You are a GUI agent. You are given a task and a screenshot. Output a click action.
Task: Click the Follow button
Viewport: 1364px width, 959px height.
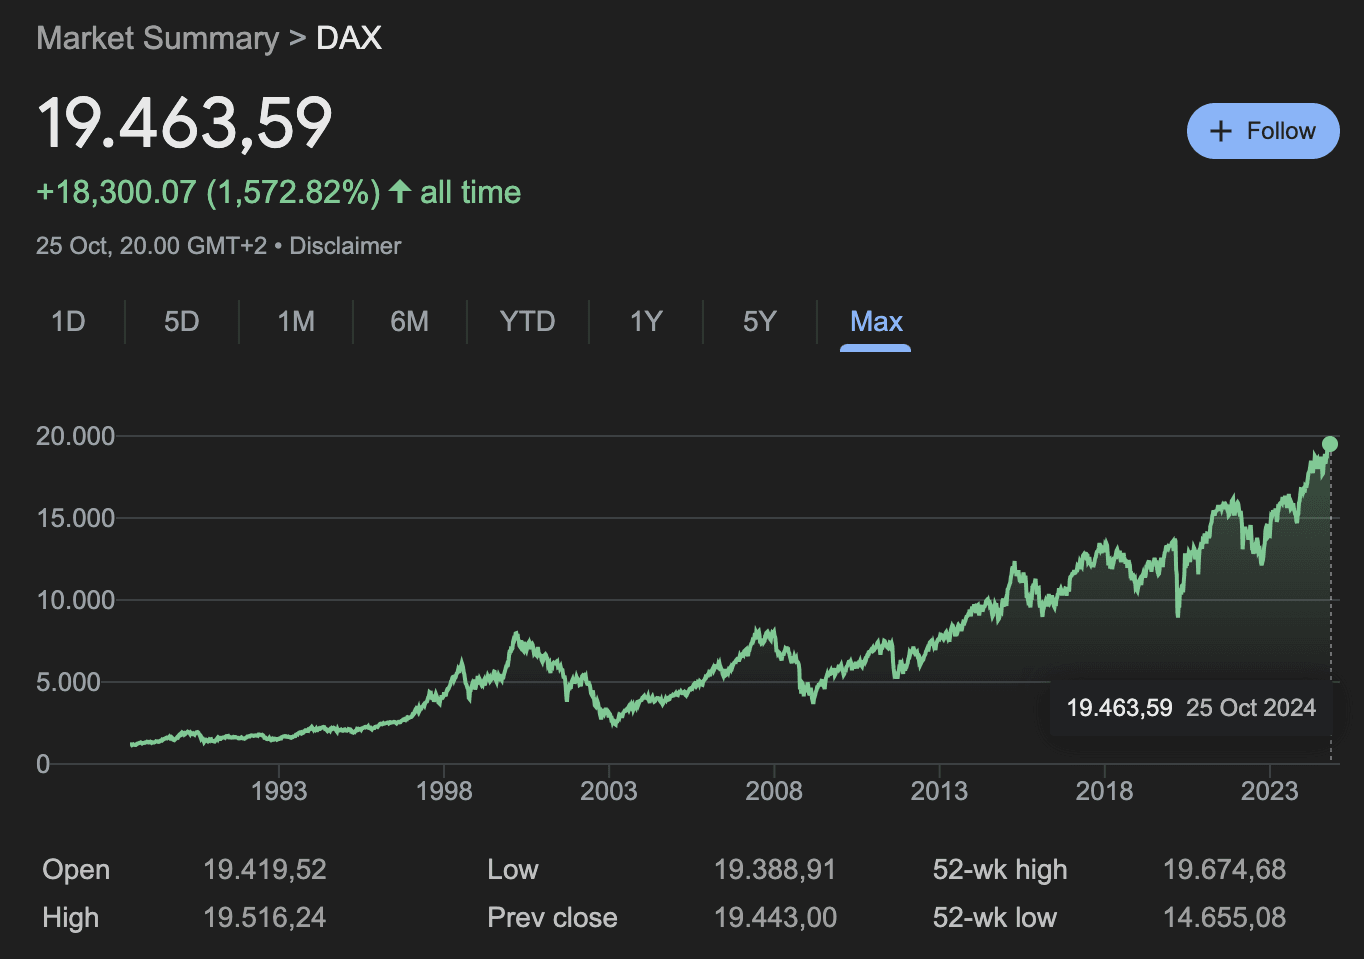[1263, 130]
